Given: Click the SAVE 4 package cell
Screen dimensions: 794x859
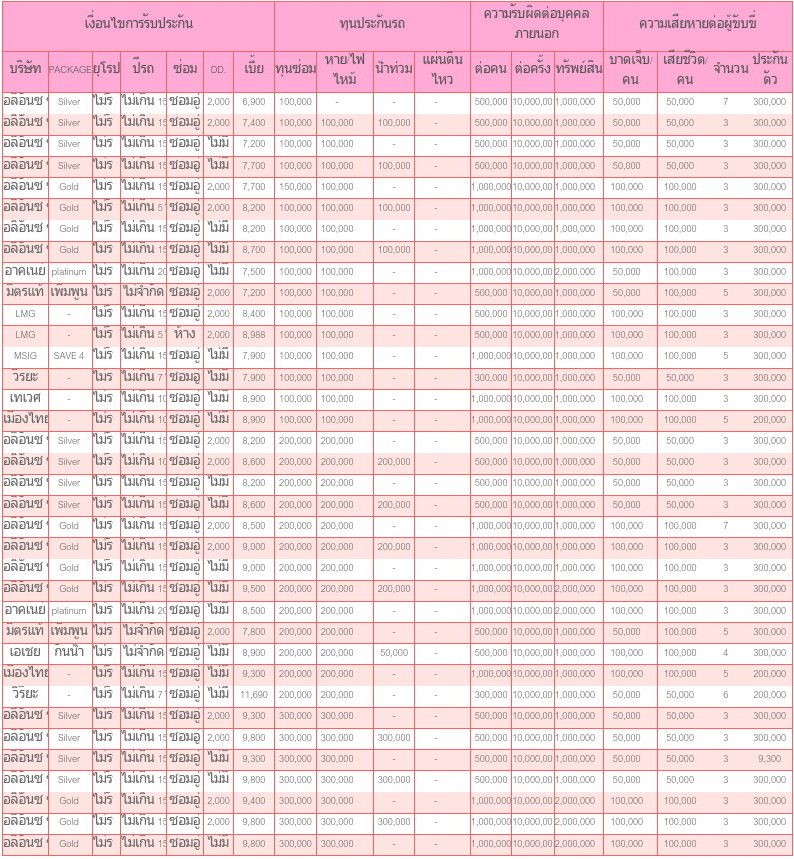Looking at the screenshot, I should (69, 356).
